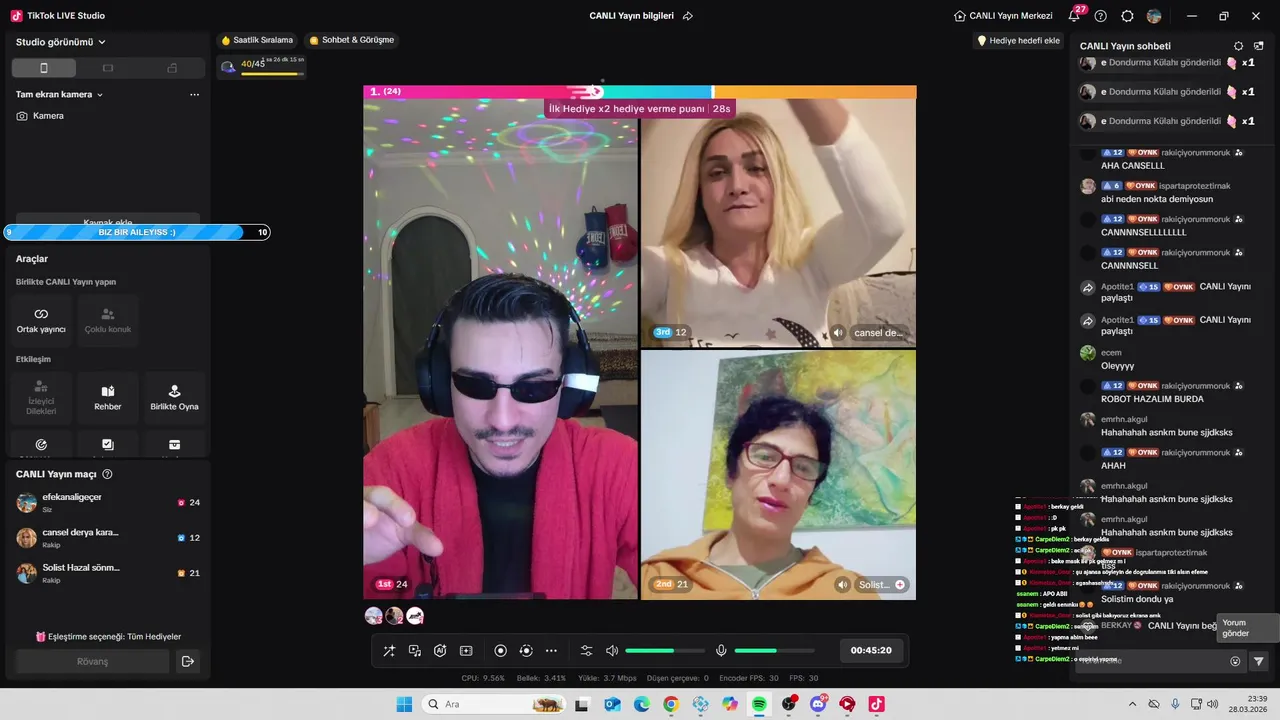Click the help icon next to CANLI Yayın maçı
This screenshot has height=720, width=1280.
pos(107,474)
